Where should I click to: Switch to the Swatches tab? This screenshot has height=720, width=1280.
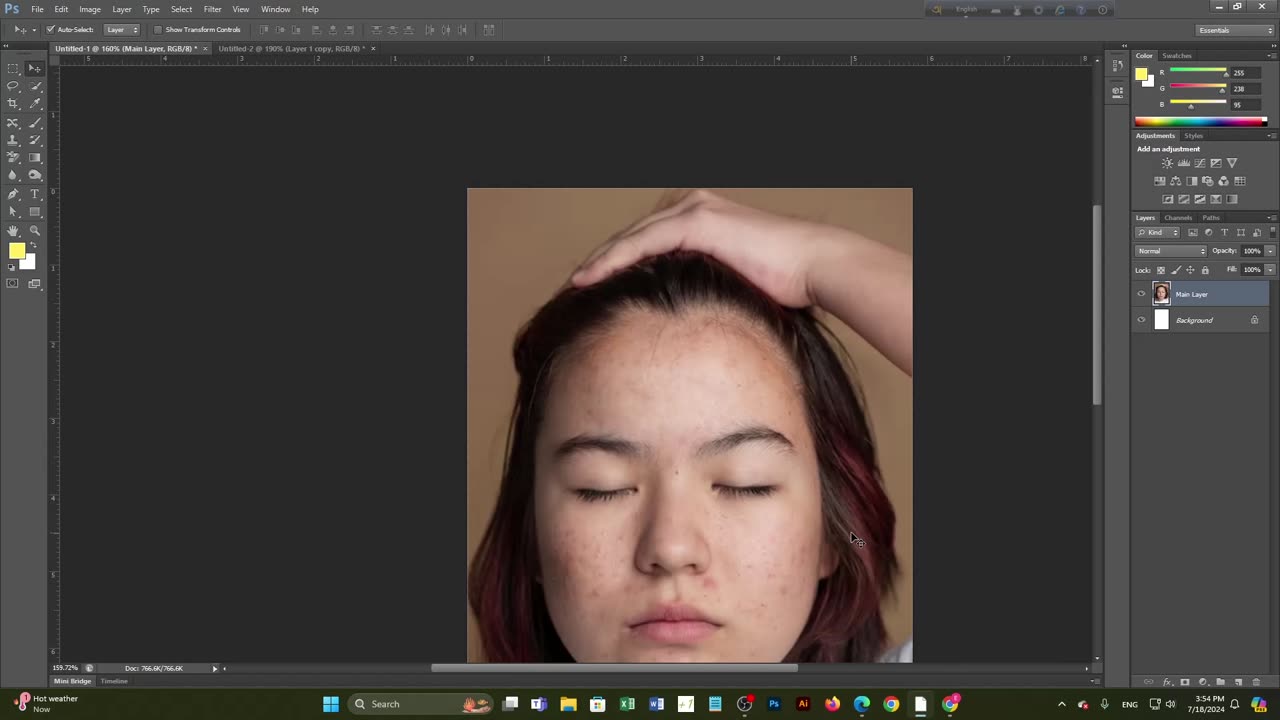coord(1177,55)
